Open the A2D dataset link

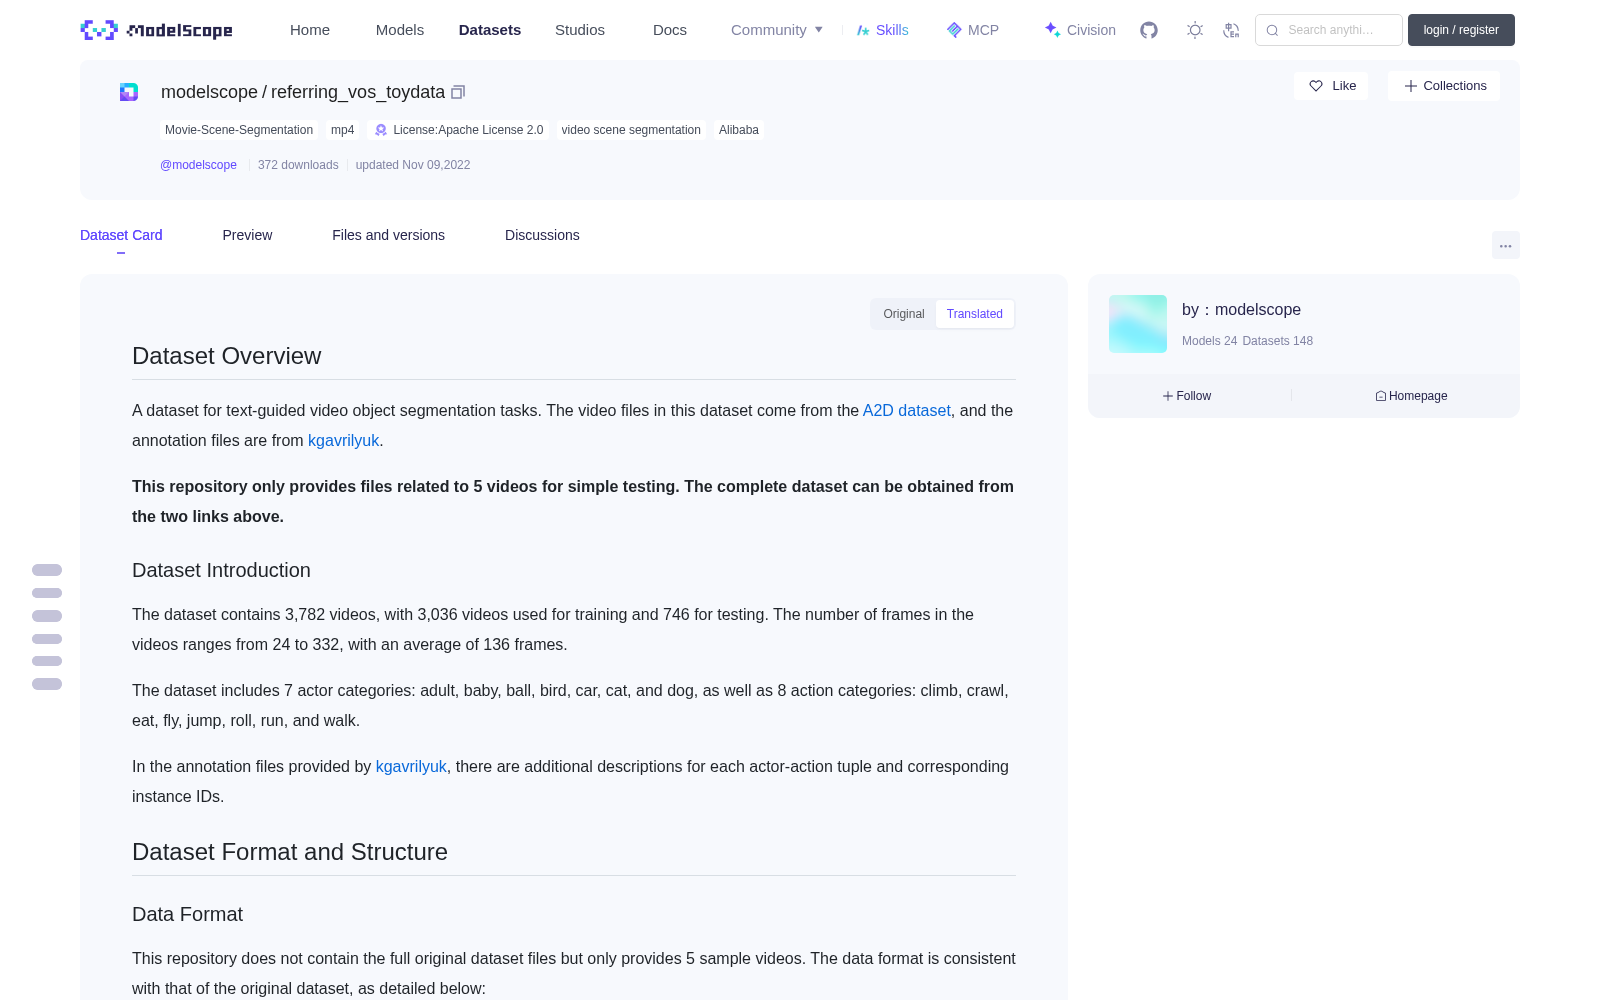(x=907, y=411)
